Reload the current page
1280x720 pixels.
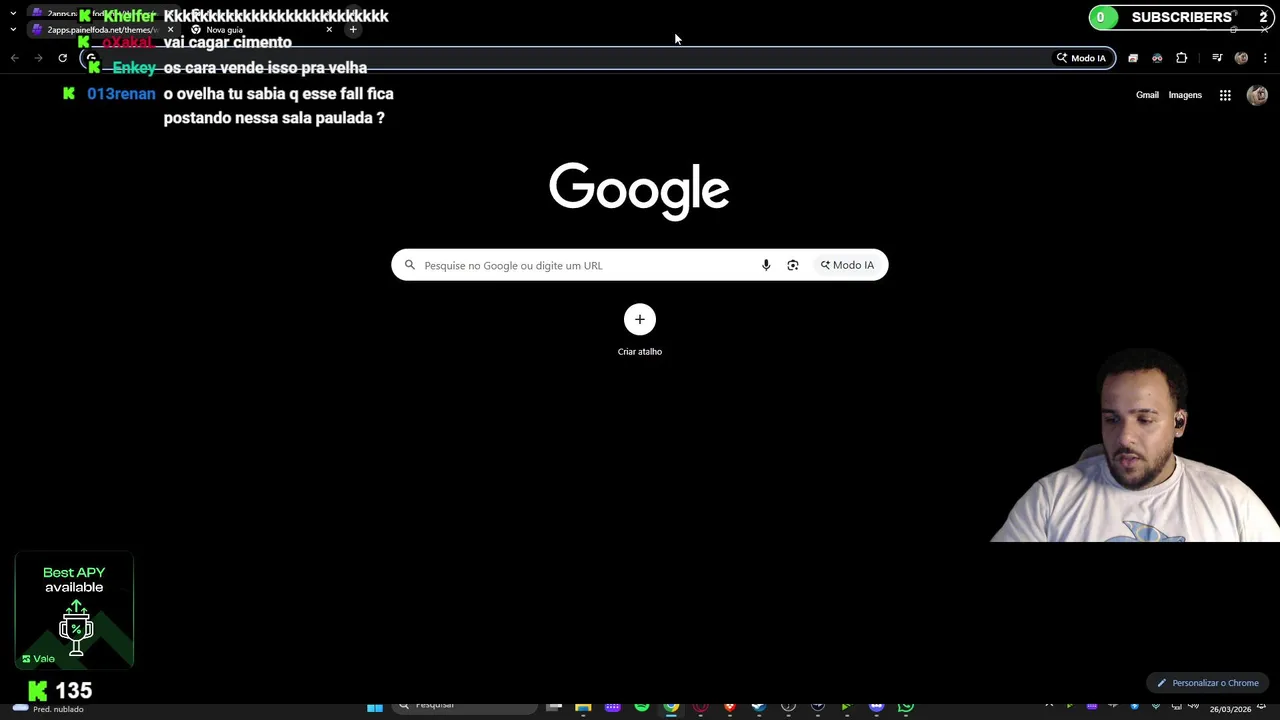pos(62,58)
